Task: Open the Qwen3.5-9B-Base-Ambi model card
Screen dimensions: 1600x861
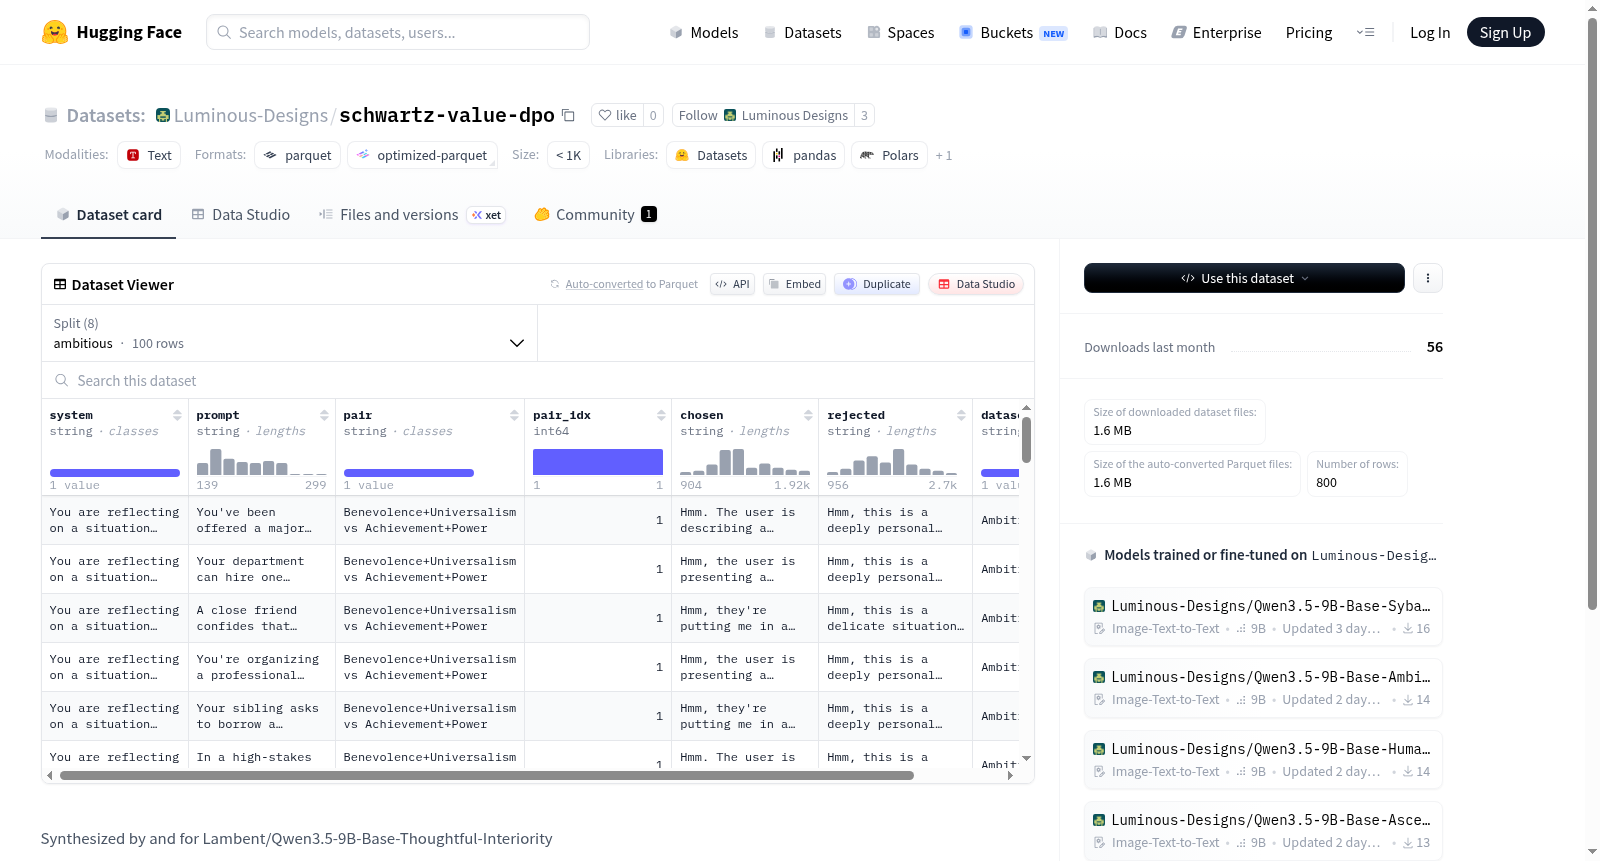Action: pos(1264,688)
